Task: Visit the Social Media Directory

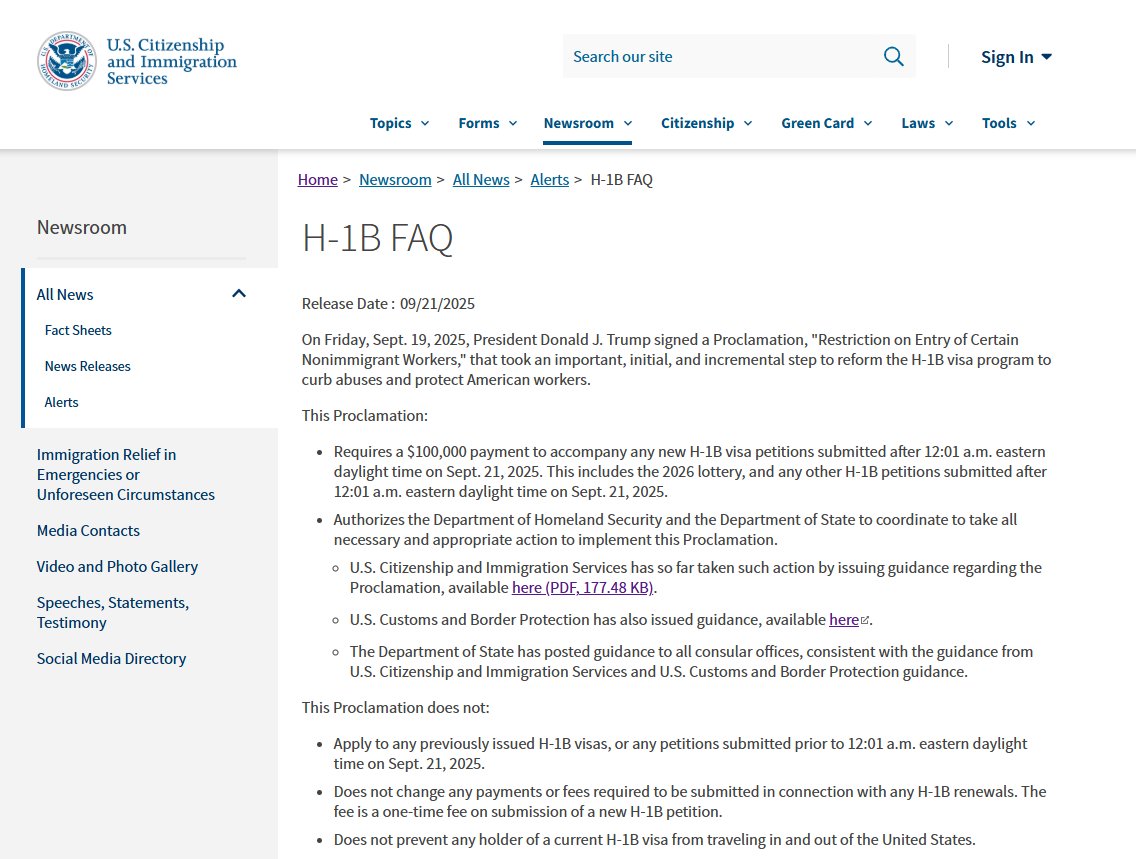Action: coord(112,659)
